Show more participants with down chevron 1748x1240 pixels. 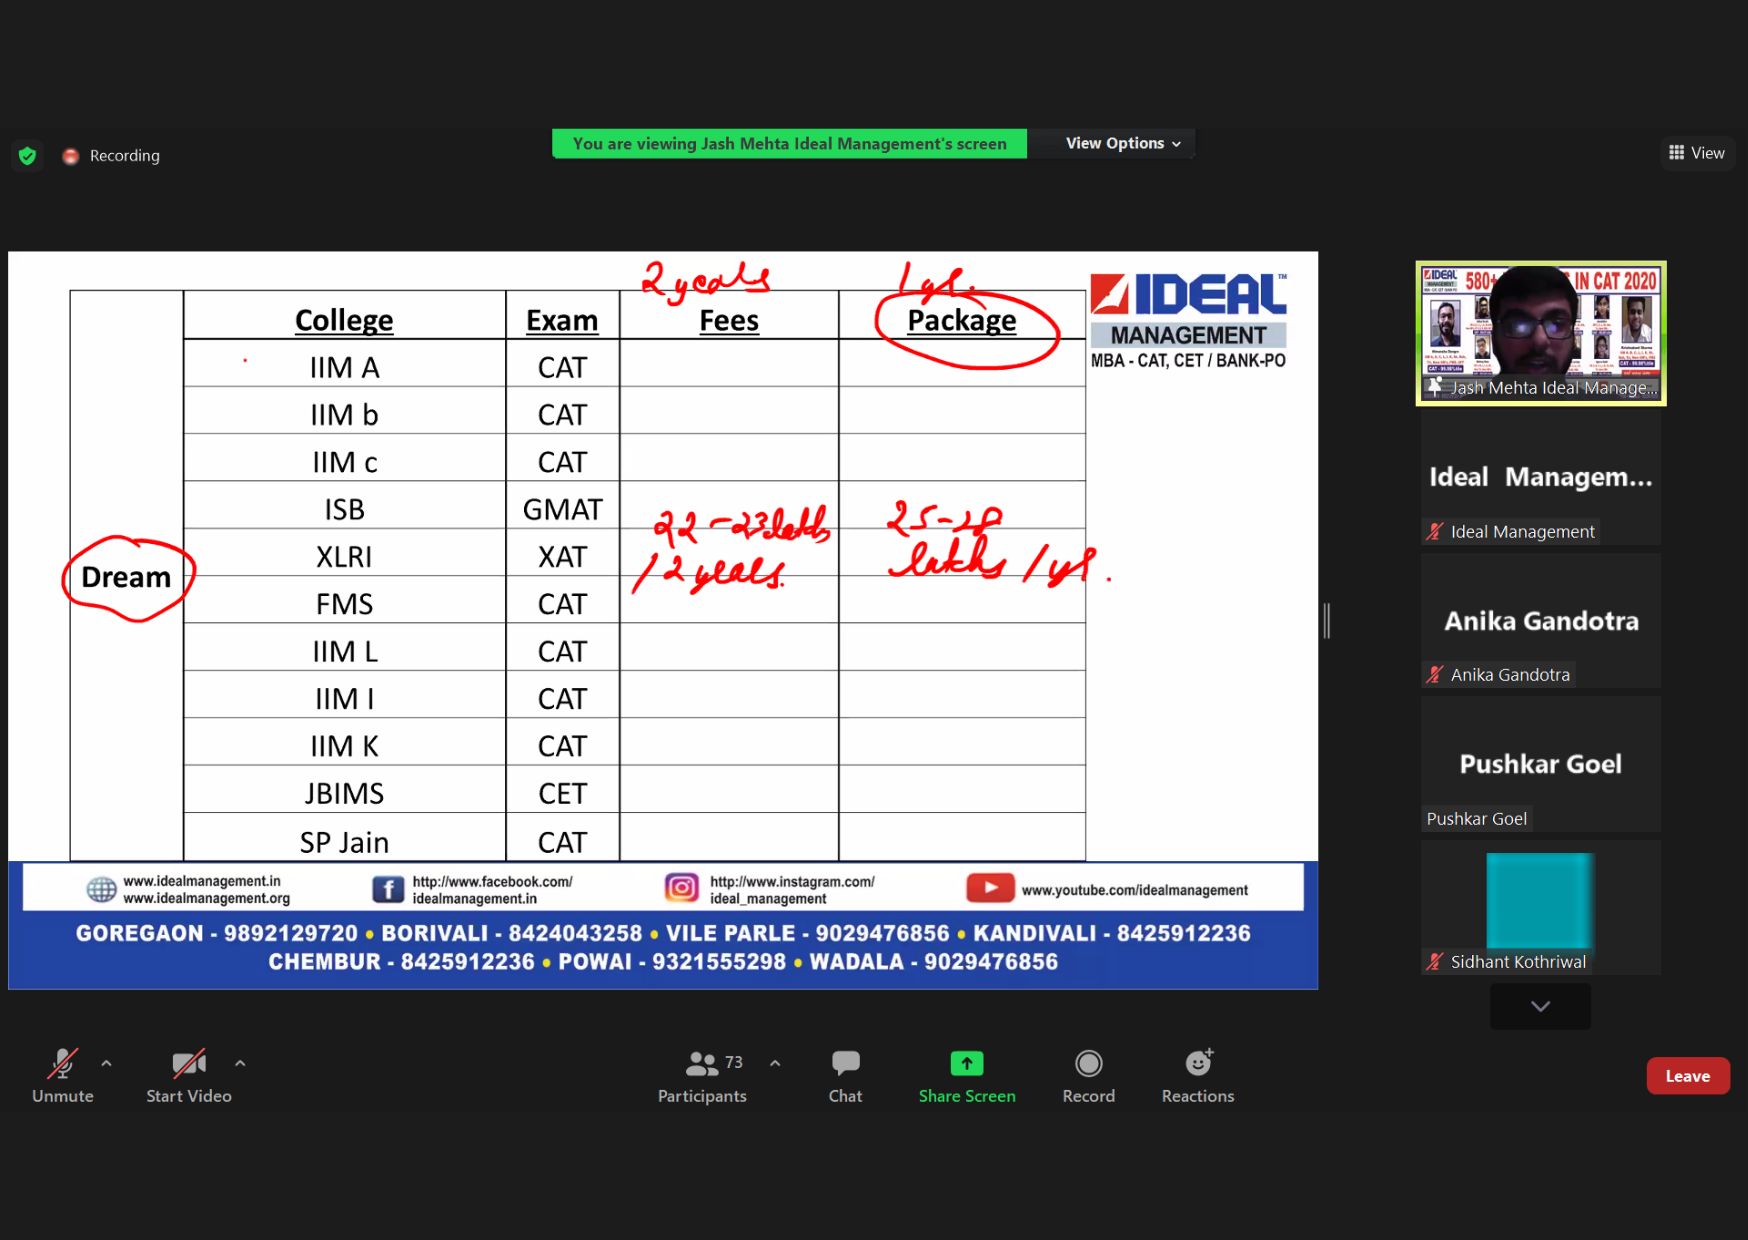1540,1006
